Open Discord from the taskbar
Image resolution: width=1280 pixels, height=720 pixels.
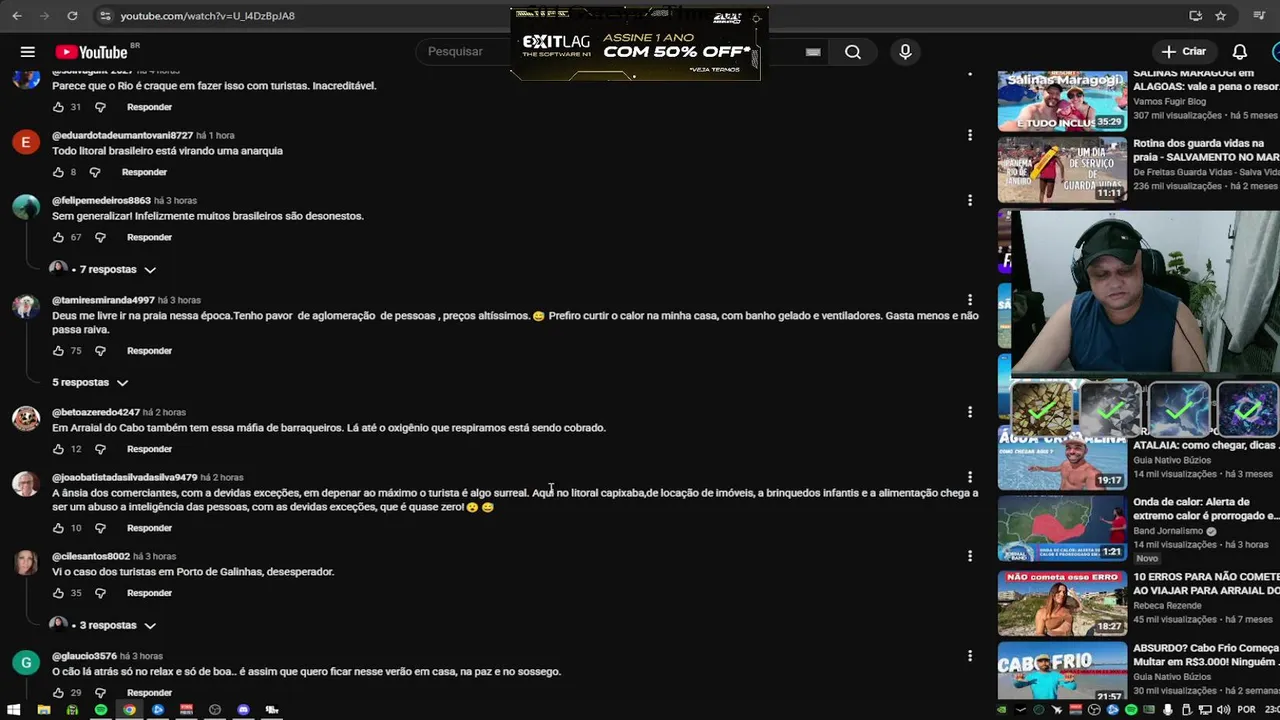pos(243,710)
